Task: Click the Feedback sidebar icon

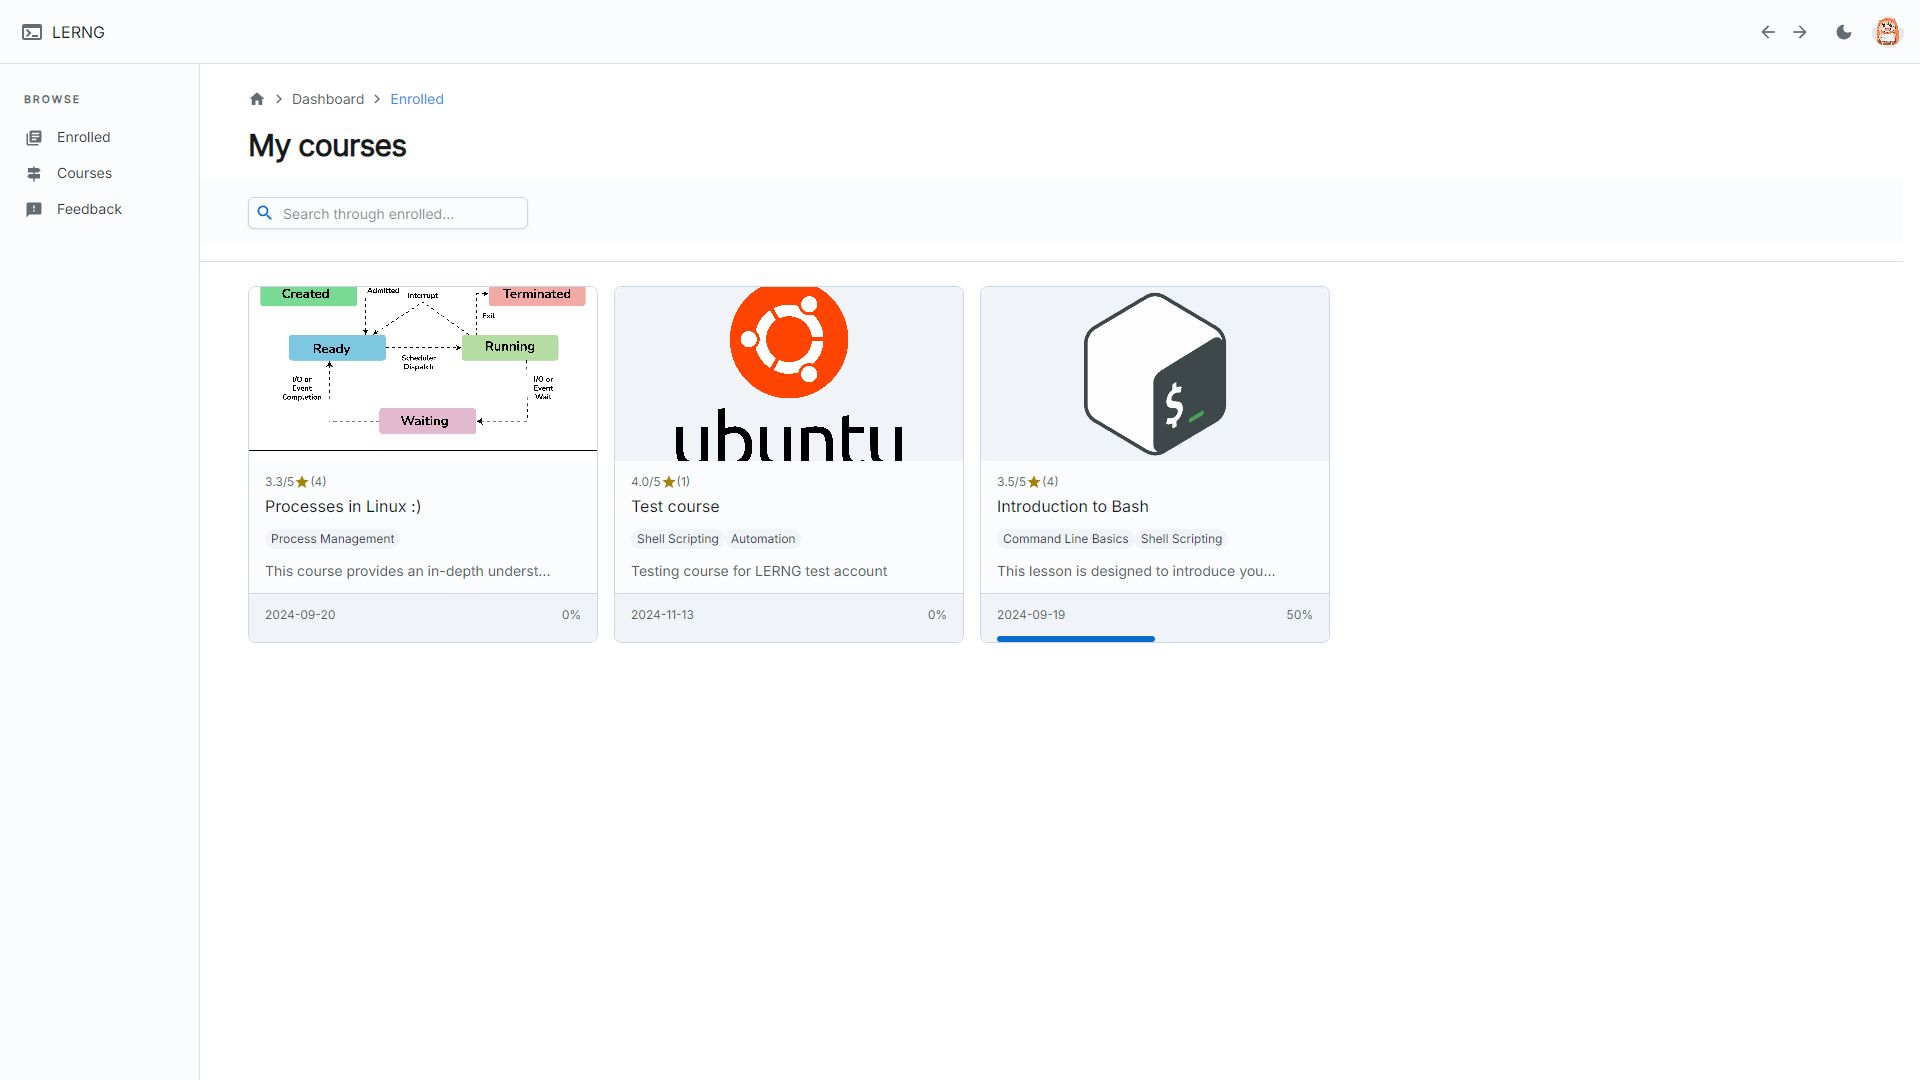Action: click(34, 210)
